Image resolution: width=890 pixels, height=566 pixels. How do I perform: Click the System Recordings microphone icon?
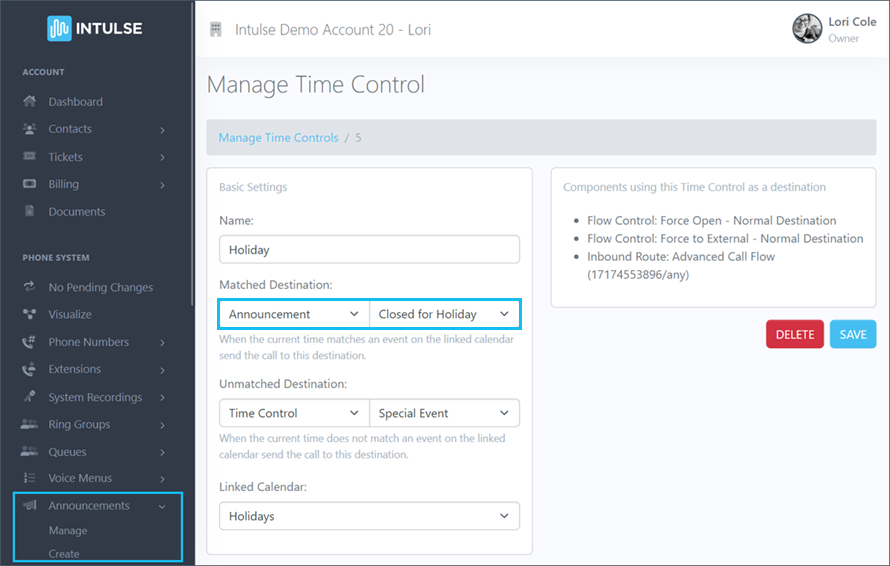coord(30,396)
